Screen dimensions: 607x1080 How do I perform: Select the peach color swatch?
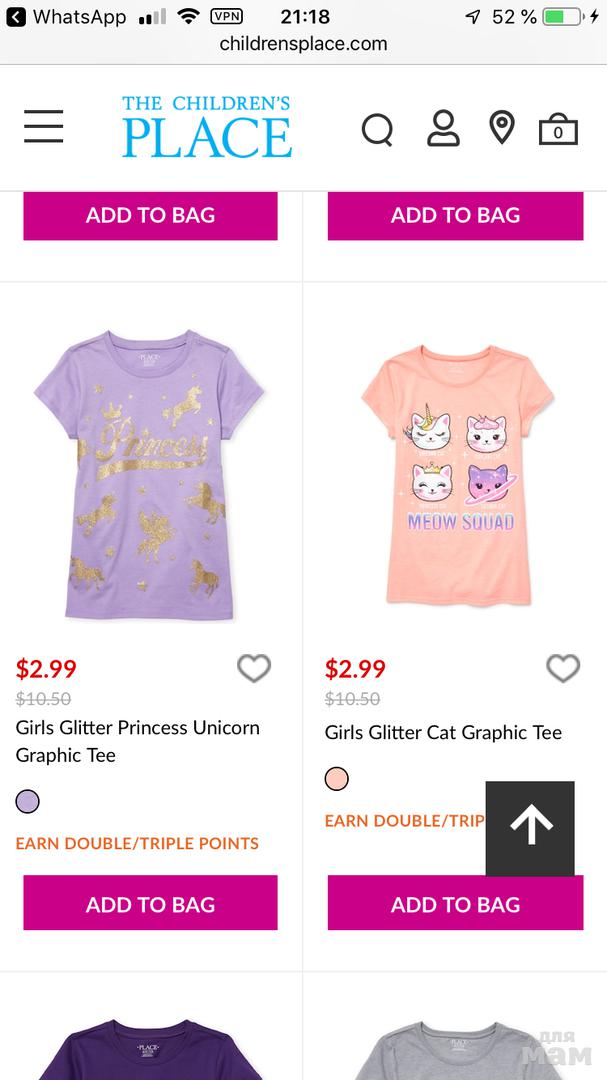point(337,778)
